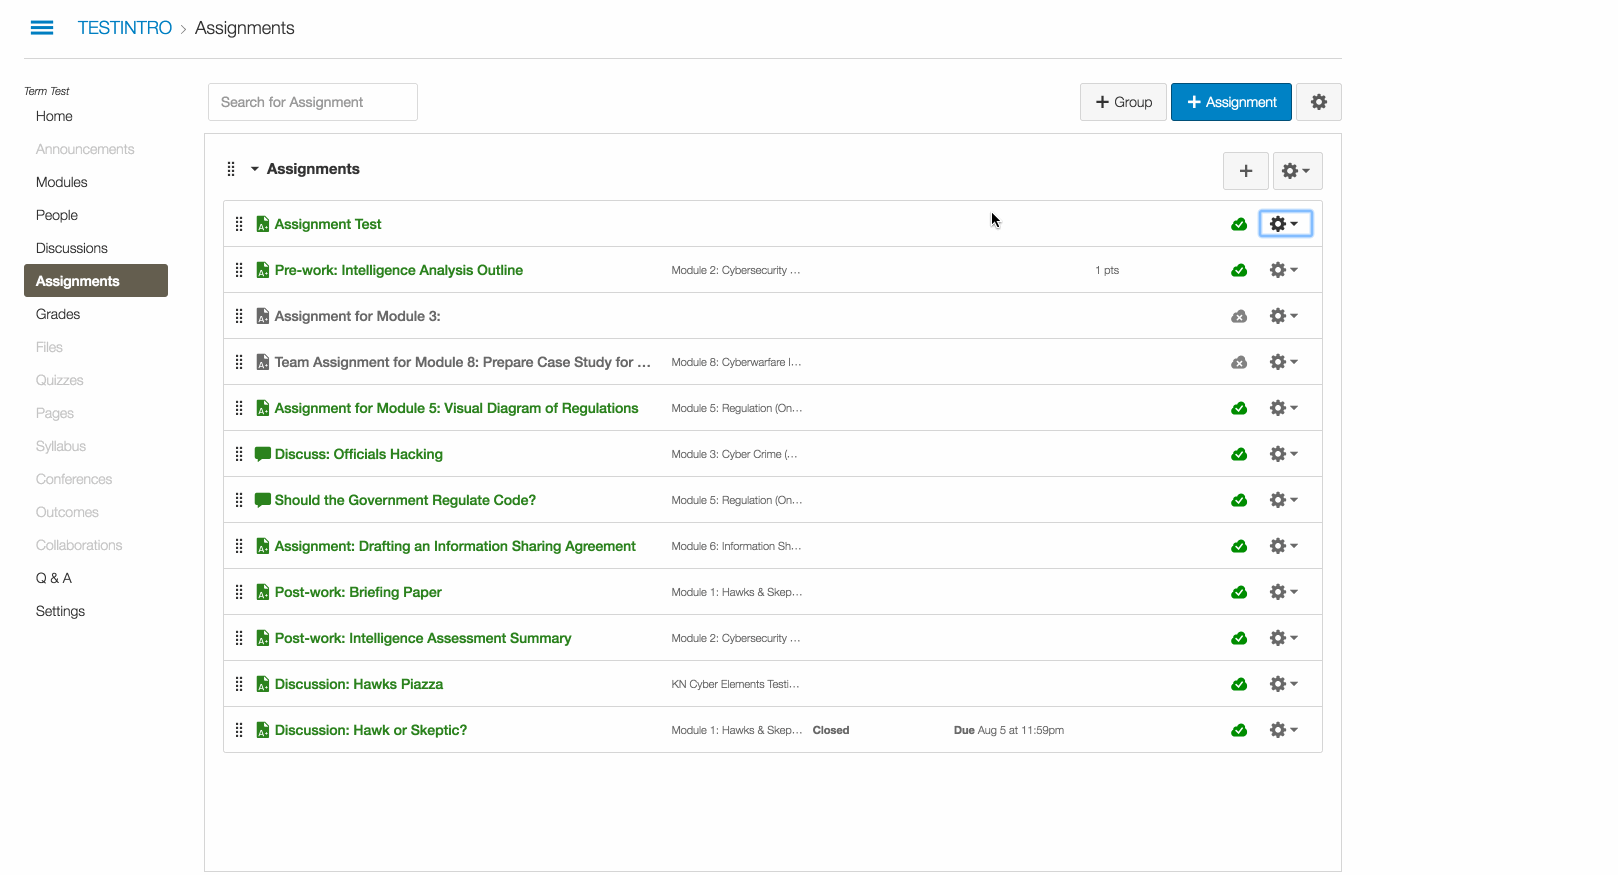Open Modules in the course sidebar

point(62,182)
